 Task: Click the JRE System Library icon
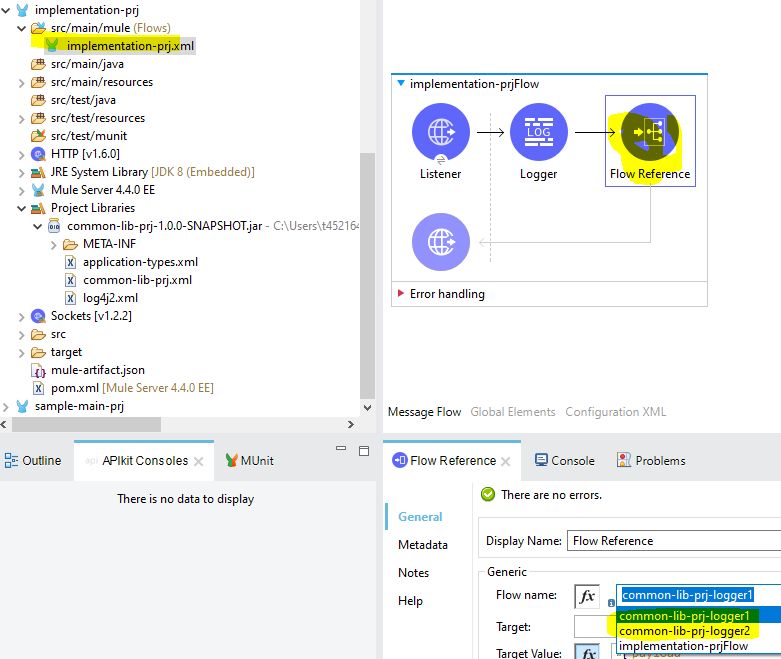point(38,172)
